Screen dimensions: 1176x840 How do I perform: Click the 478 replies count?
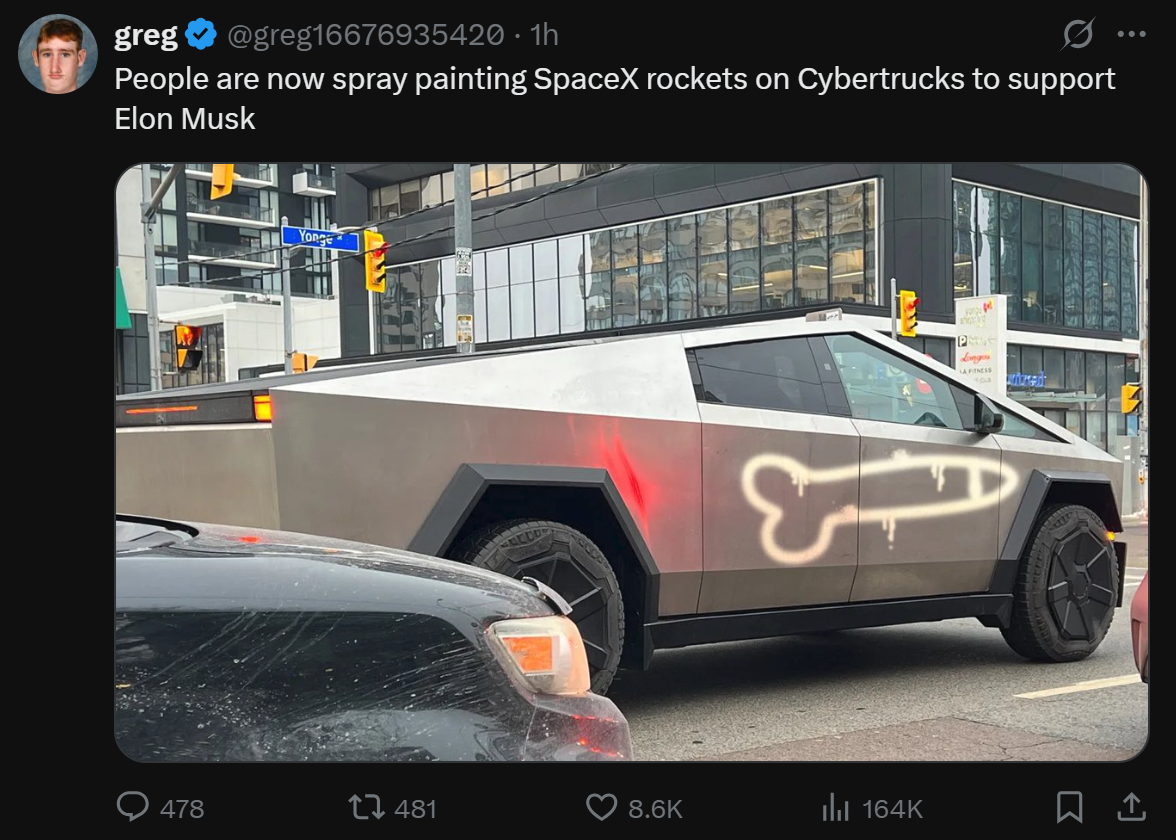tap(182, 808)
